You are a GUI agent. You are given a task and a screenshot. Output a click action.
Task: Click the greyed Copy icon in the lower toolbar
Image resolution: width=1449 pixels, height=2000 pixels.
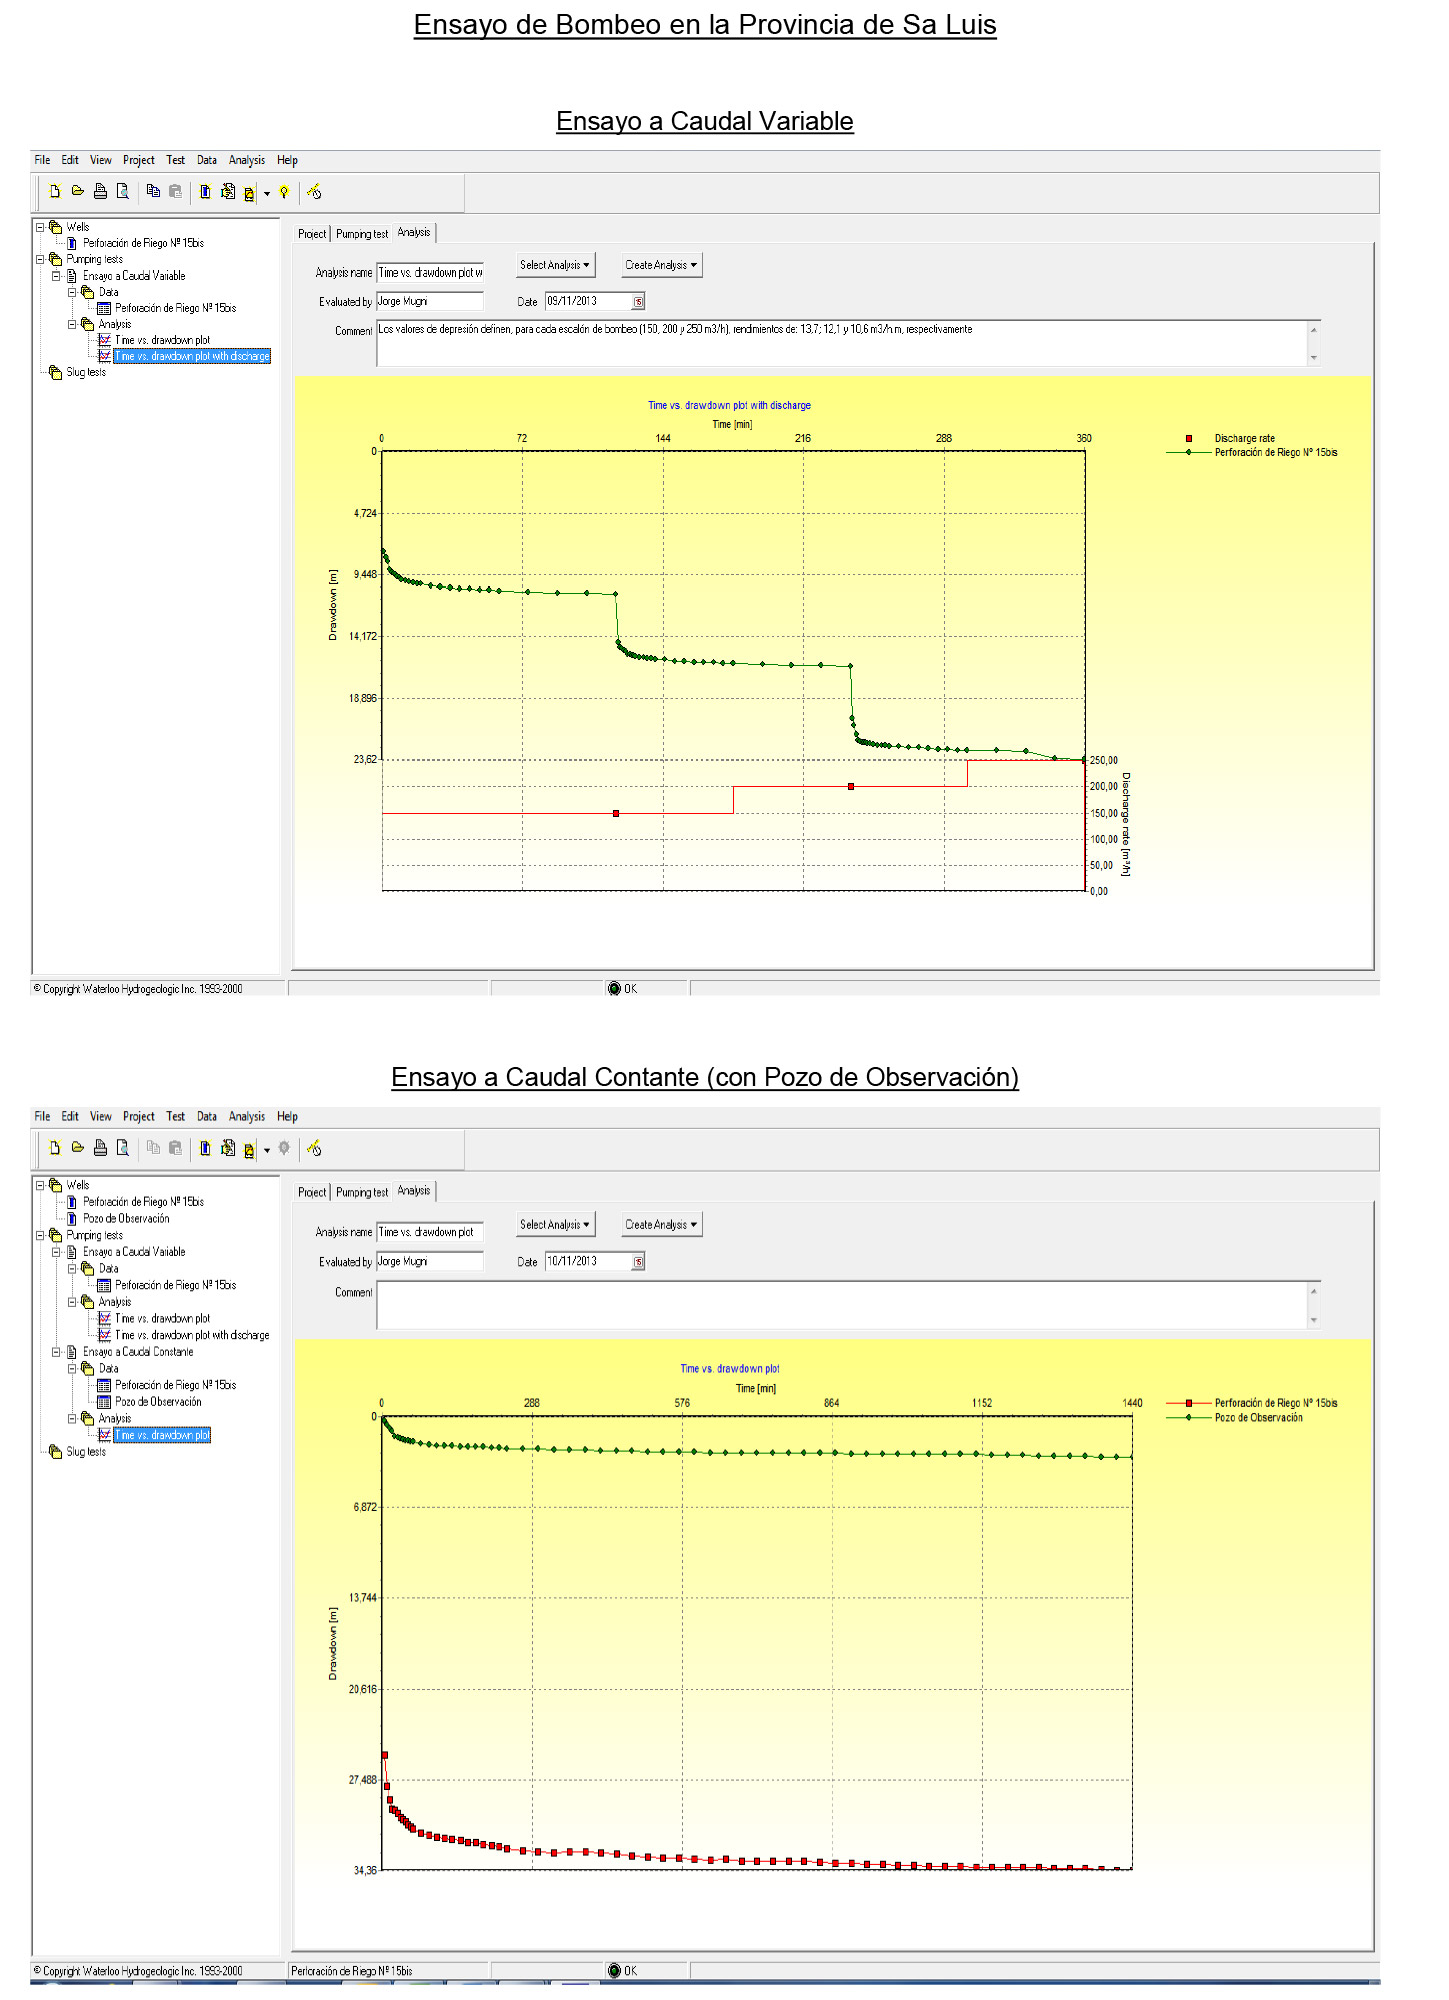coord(153,1148)
